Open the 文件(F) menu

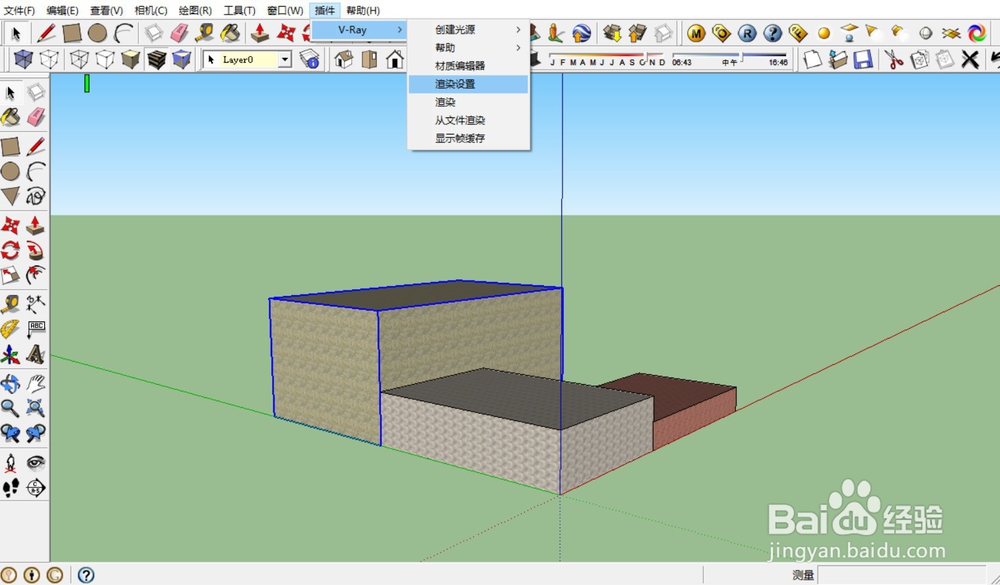point(19,10)
